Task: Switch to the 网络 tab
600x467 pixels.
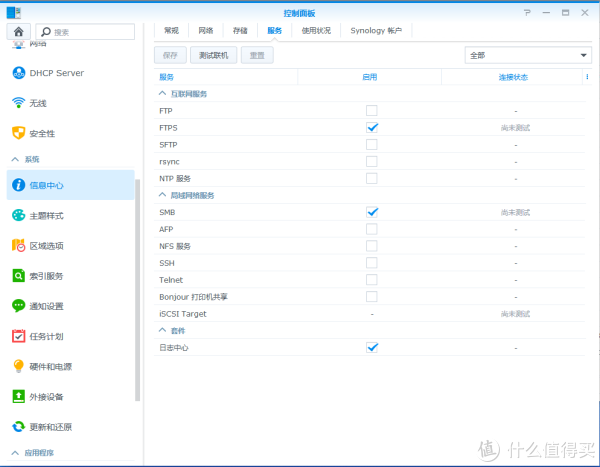Action: (x=205, y=31)
